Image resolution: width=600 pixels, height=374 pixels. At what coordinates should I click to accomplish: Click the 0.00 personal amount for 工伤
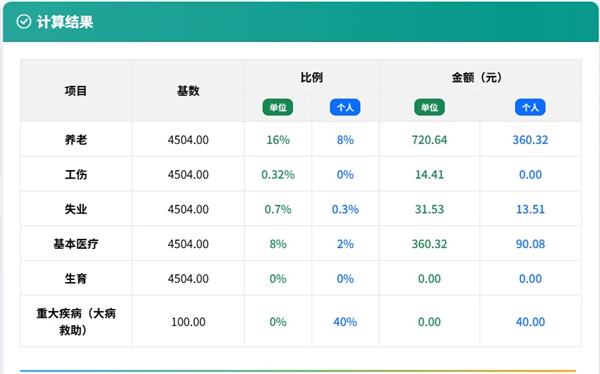[530, 175]
